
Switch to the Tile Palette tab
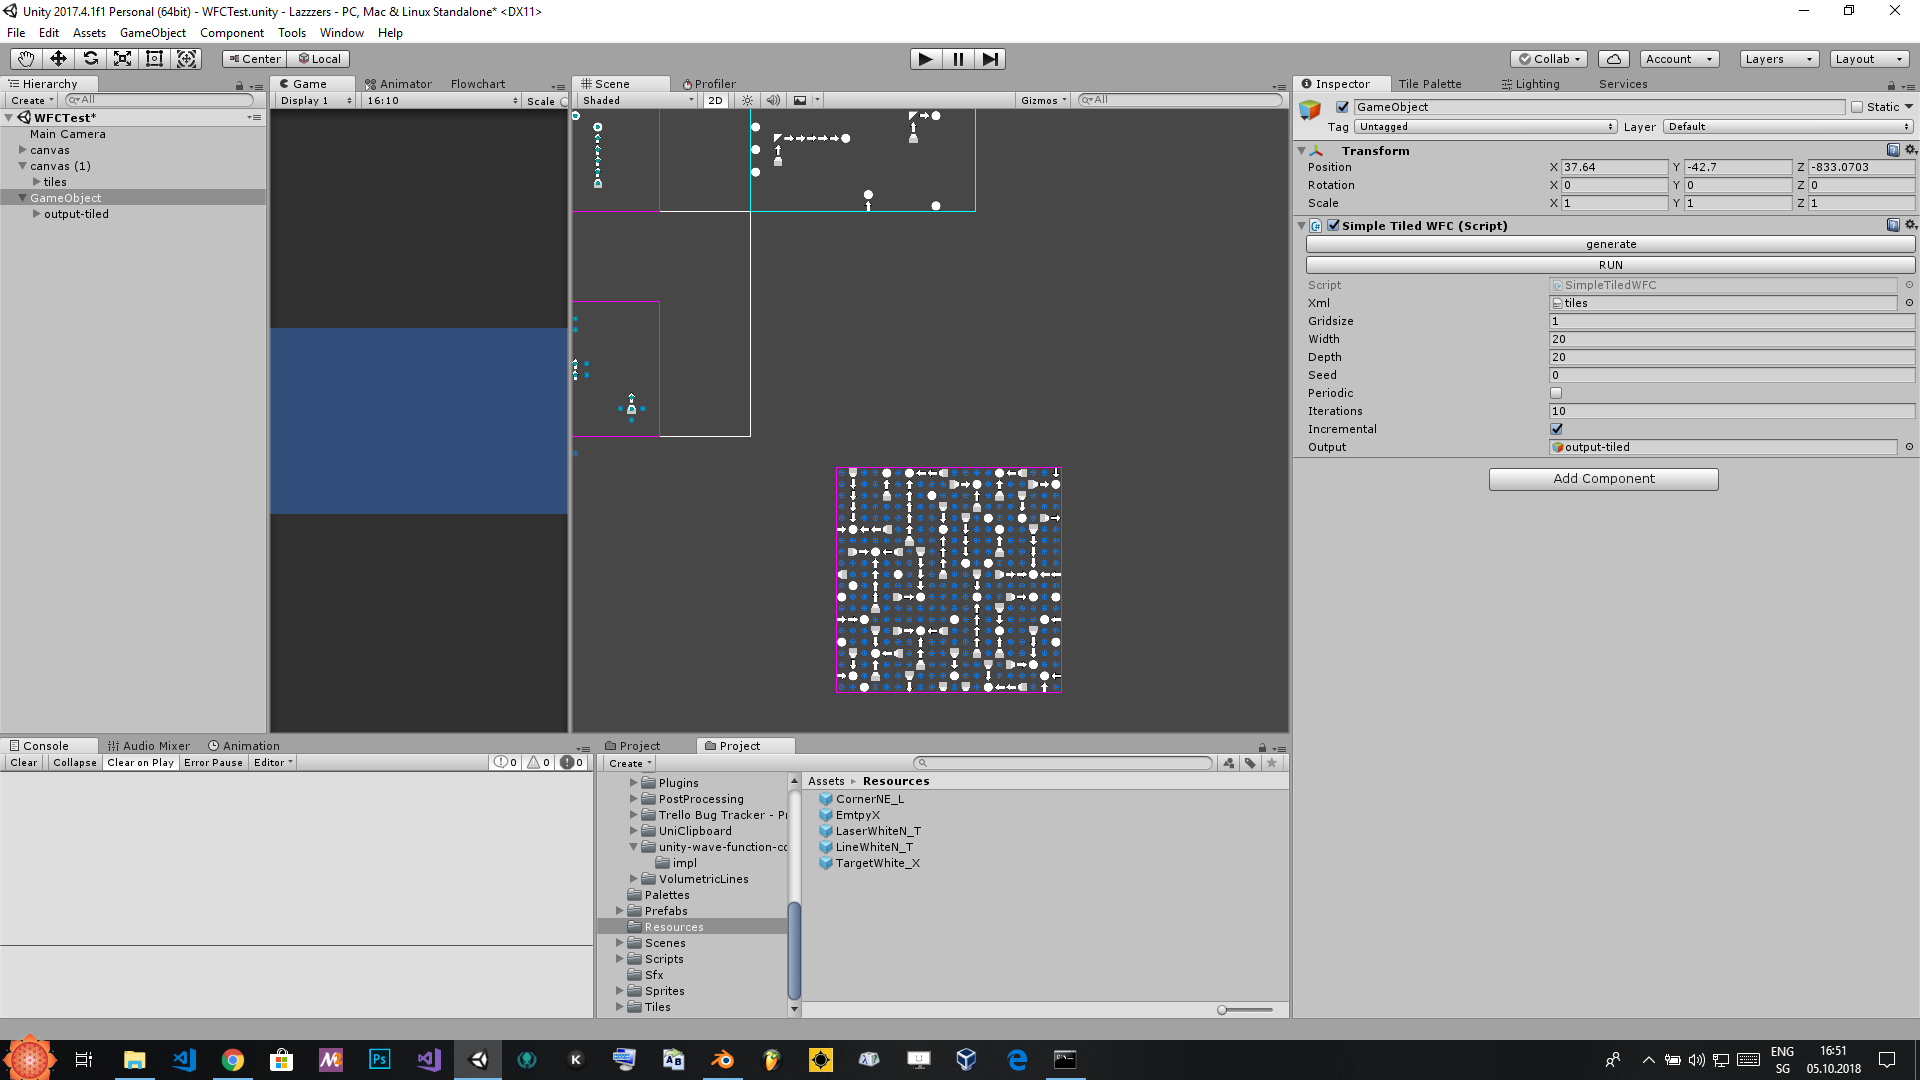(1430, 84)
